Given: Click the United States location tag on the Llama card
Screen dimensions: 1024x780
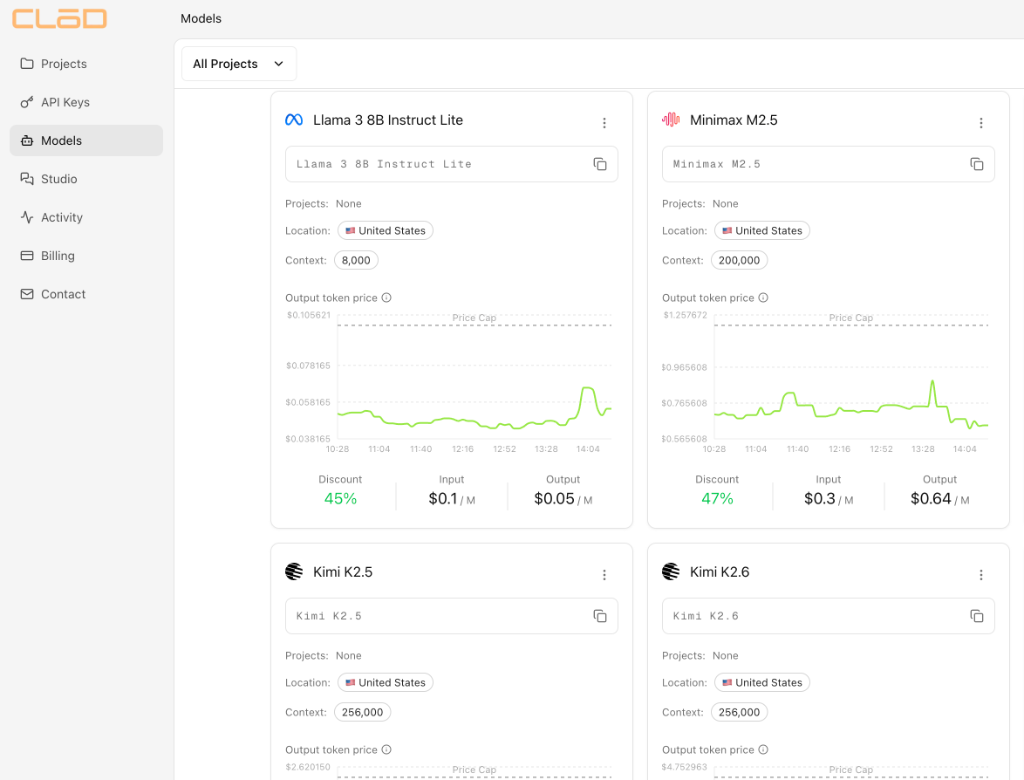Looking at the screenshot, I should coord(385,231).
